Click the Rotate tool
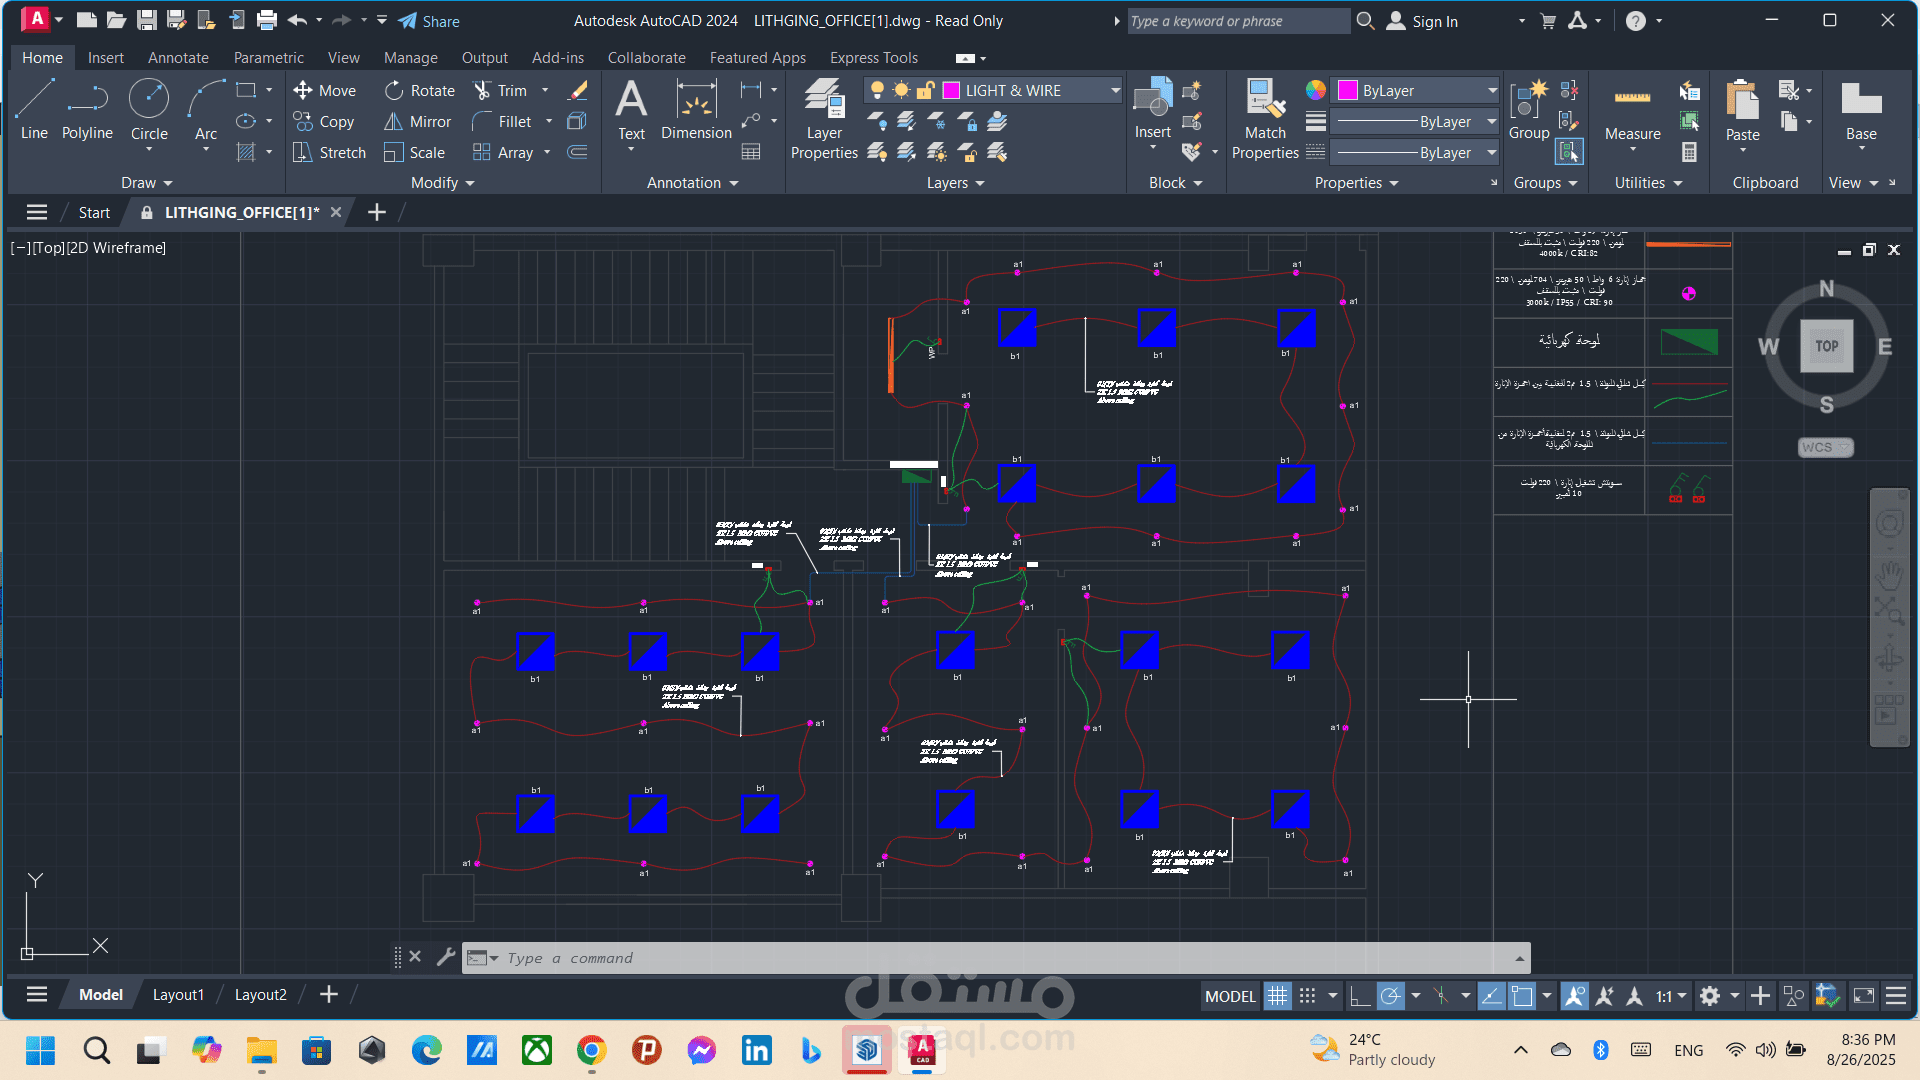Image resolution: width=1920 pixels, height=1080 pixels. [x=420, y=90]
